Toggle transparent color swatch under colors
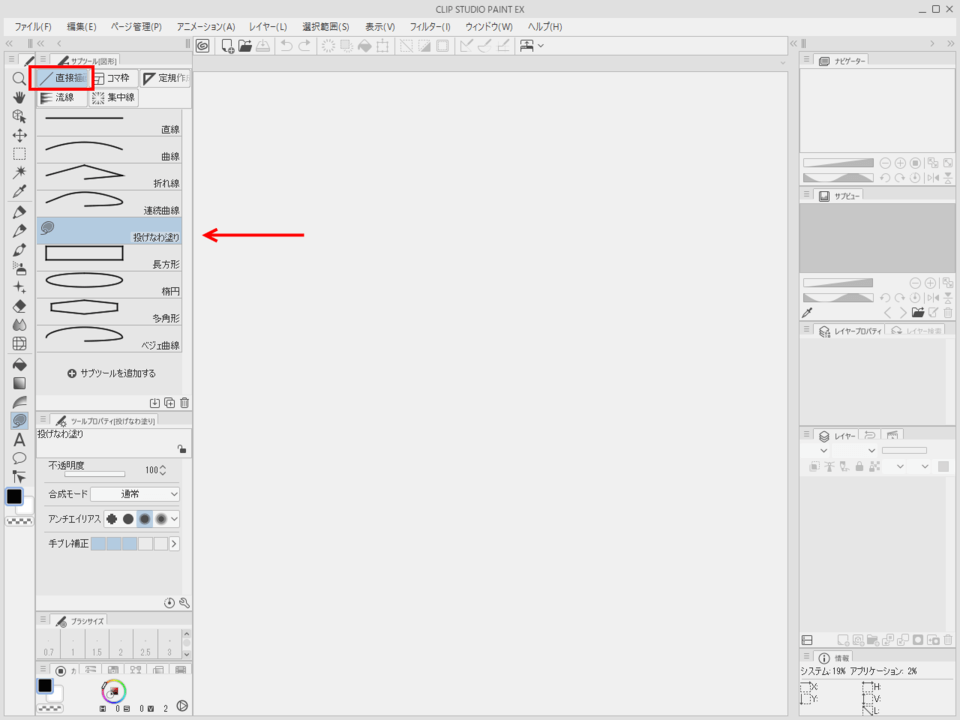This screenshot has width=960, height=720. [x=19, y=522]
